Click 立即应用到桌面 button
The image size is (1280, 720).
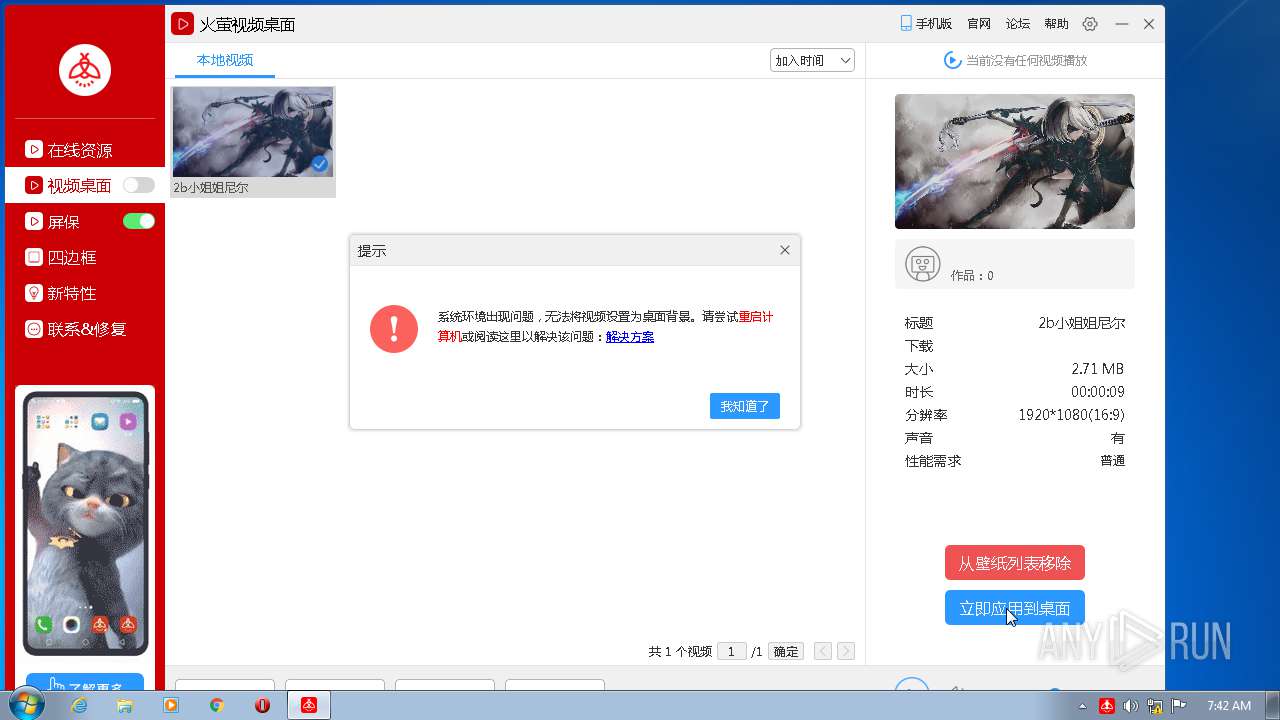(1015, 608)
